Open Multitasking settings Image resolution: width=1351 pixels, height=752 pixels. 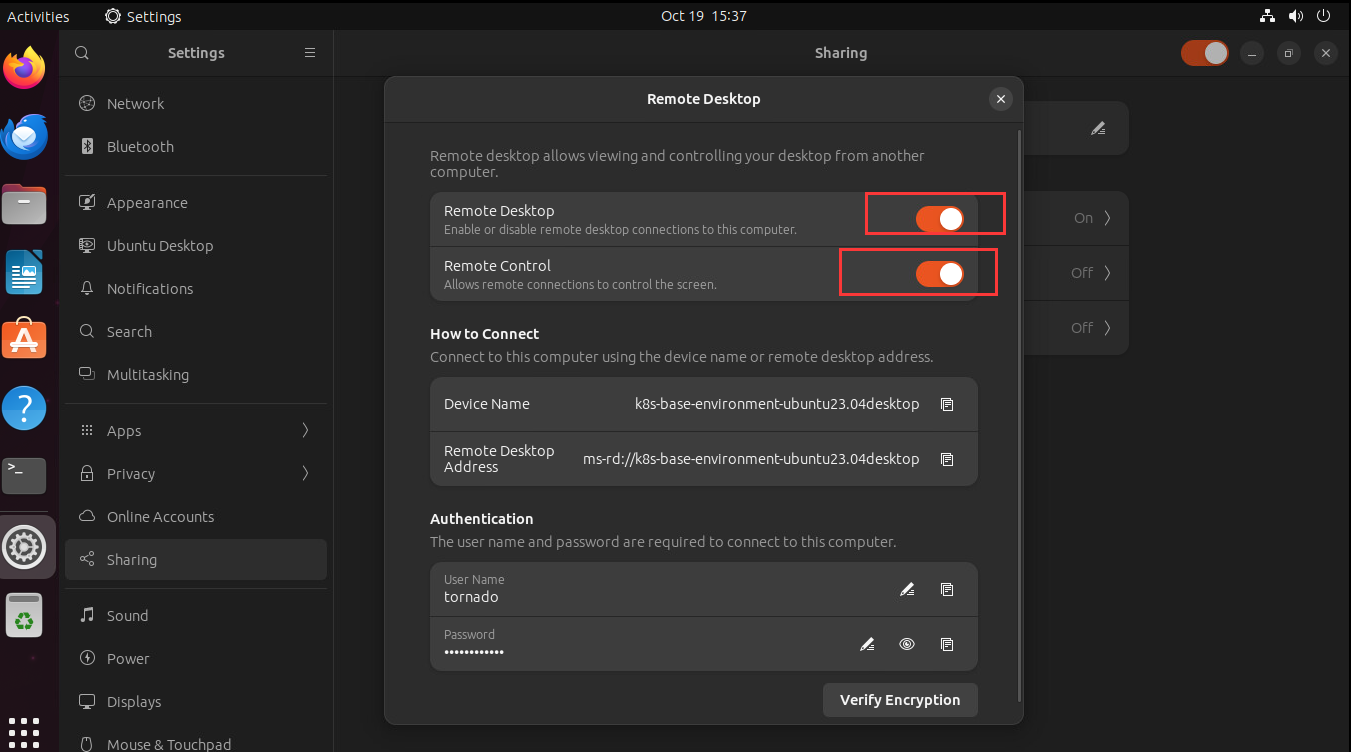[196, 375]
